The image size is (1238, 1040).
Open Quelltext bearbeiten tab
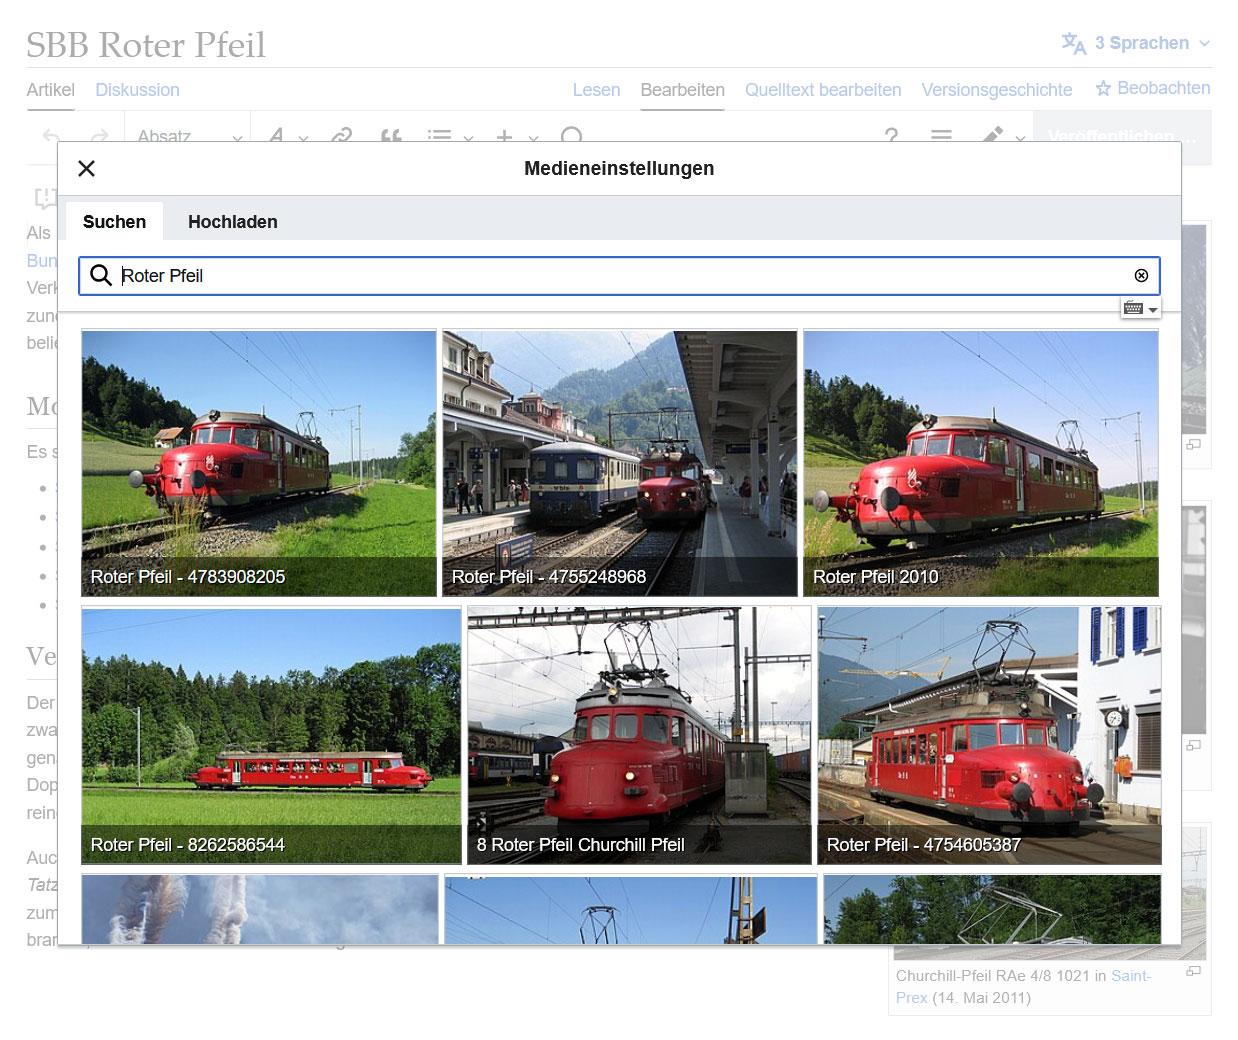[x=823, y=90]
